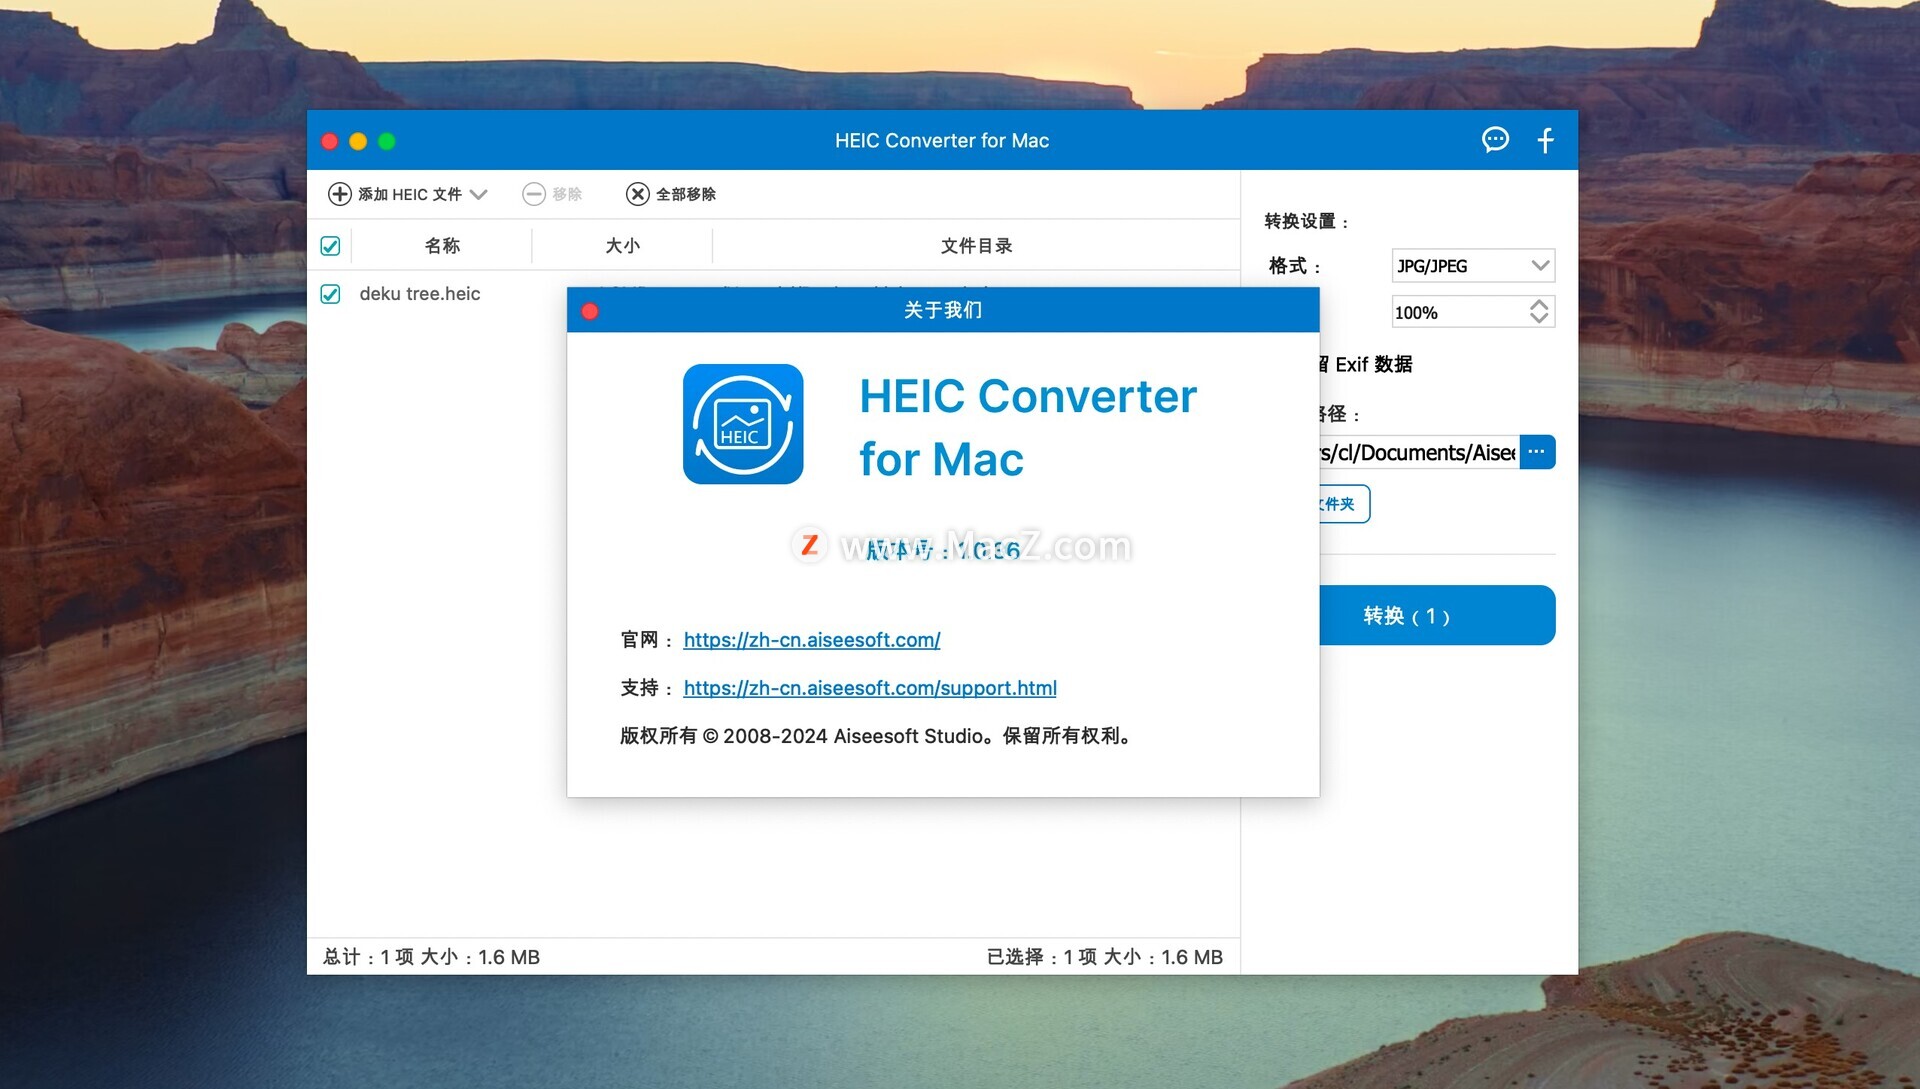
Task: Open the aiseesoft support.html link
Action: (870, 688)
